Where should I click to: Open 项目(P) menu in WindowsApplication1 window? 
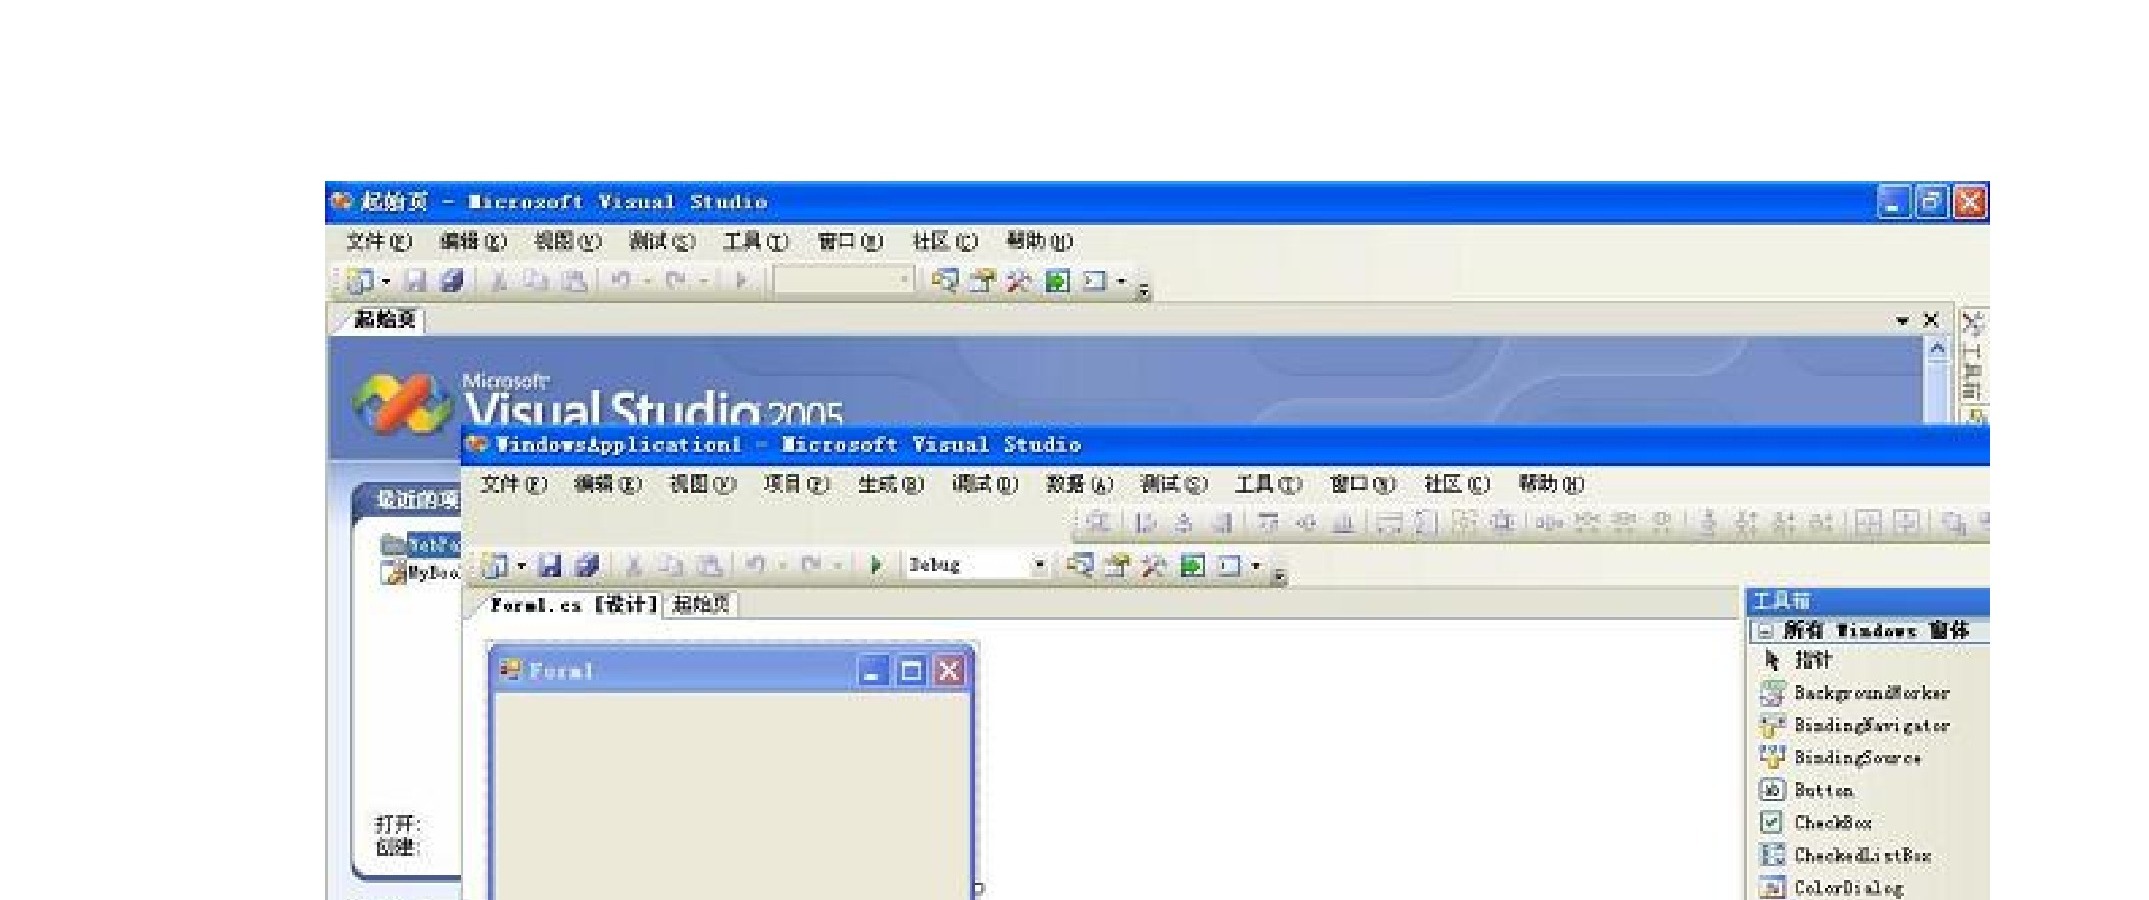pyautogui.click(x=796, y=484)
